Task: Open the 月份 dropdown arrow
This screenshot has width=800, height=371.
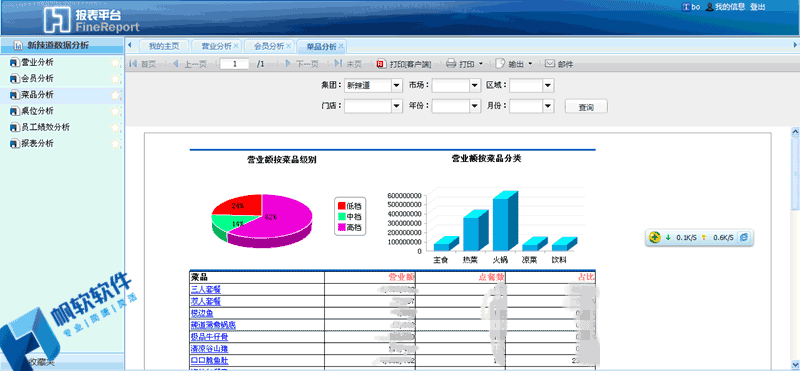Action: 548,106
